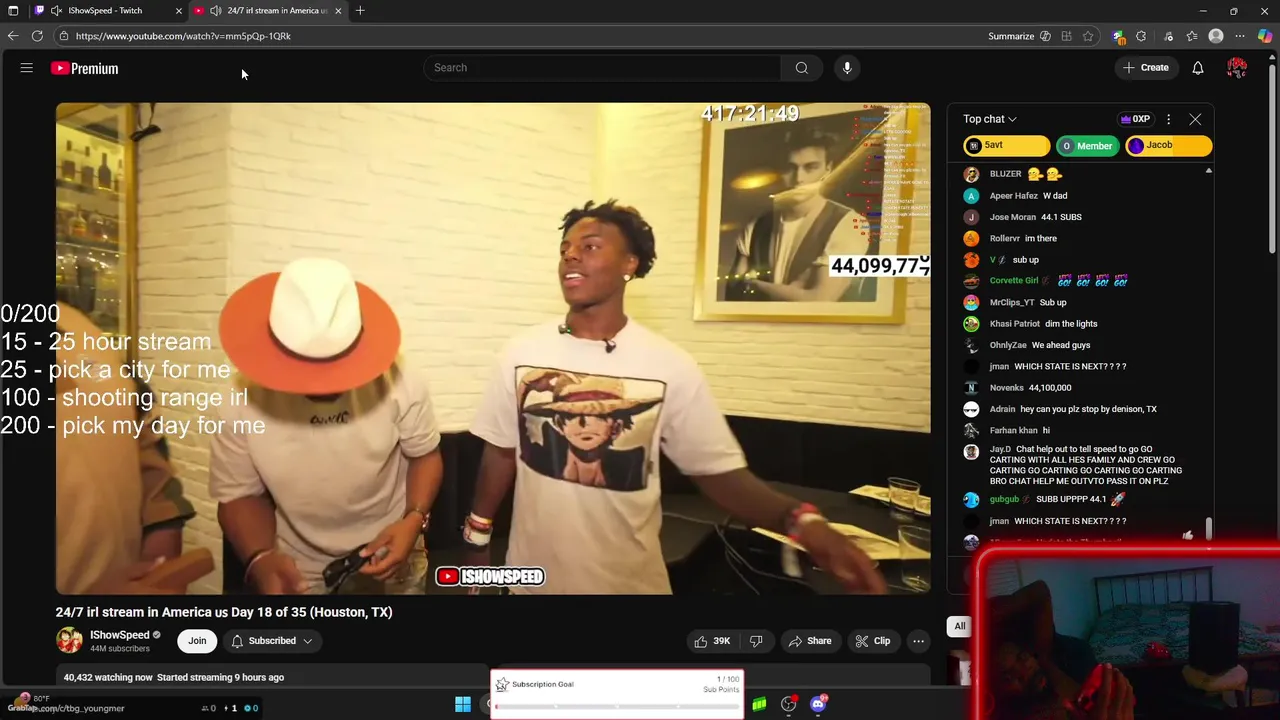Open new browser tab

pos(360,10)
